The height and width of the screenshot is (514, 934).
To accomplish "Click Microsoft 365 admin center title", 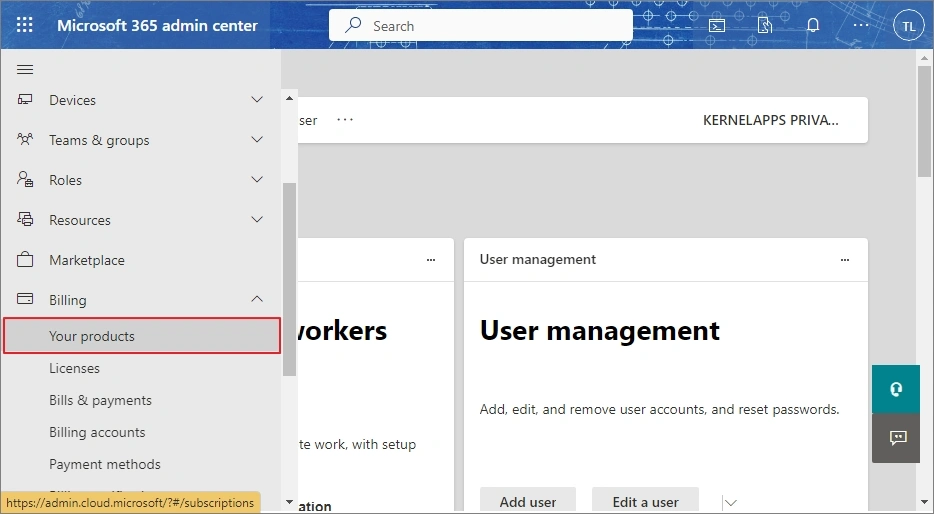I will pos(157,26).
